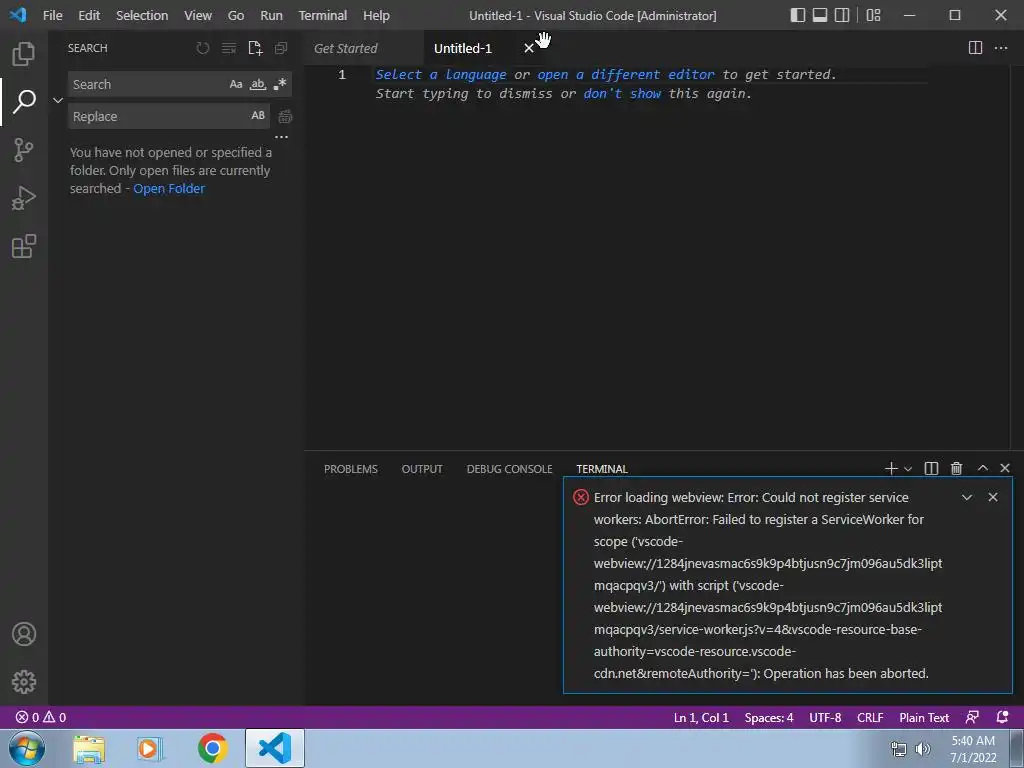
Task: Toggle Panel layout icon in title bar
Action: (x=820, y=15)
